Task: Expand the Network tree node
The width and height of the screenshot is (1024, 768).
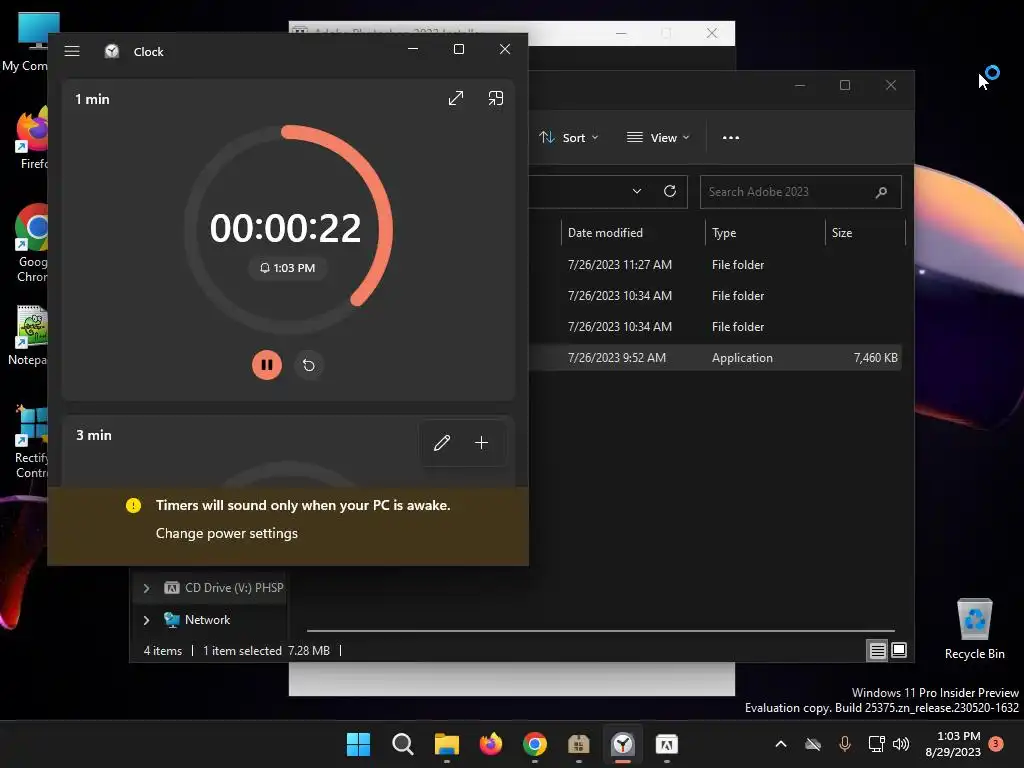Action: (x=146, y=620)
